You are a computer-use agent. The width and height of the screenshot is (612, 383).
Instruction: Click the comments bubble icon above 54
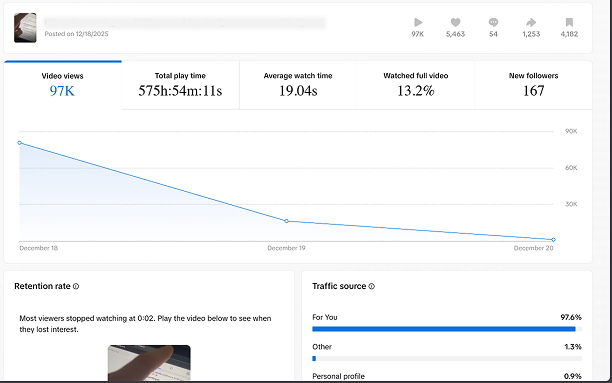(x=493, y=22)
